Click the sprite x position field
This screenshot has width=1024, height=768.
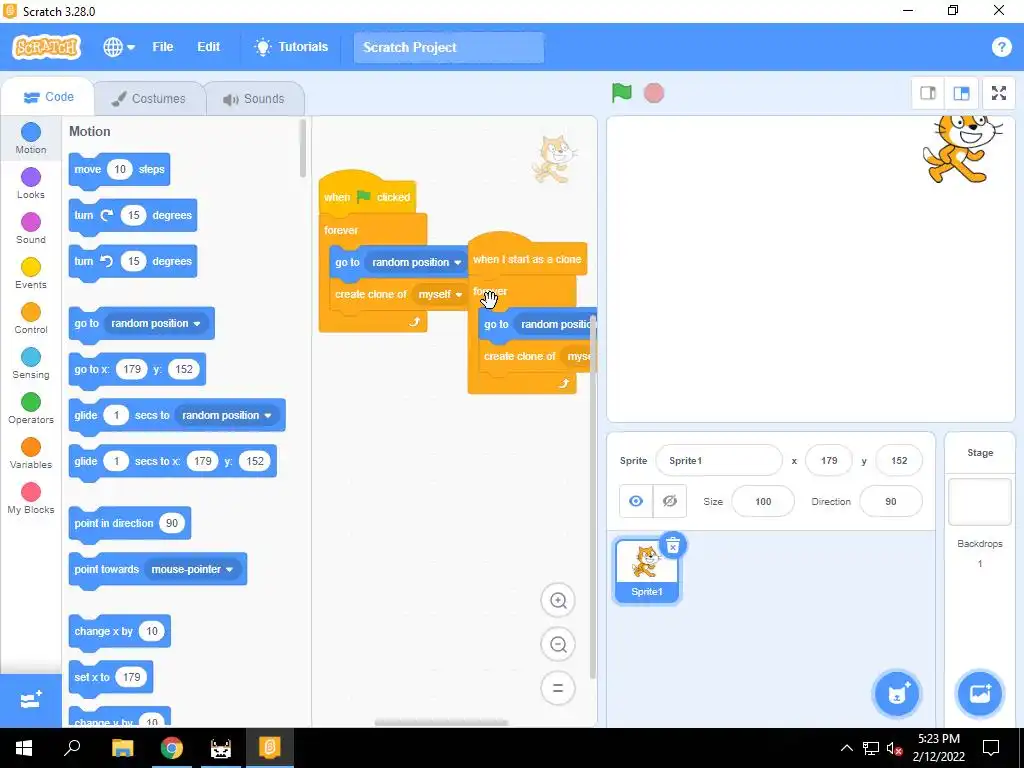829,460
